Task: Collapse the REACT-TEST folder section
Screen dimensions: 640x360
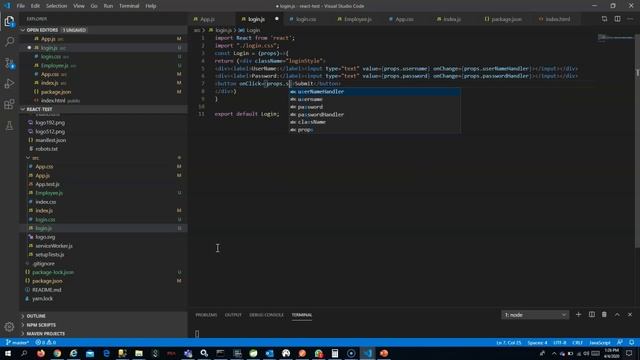Action: [x=23, y=109]
